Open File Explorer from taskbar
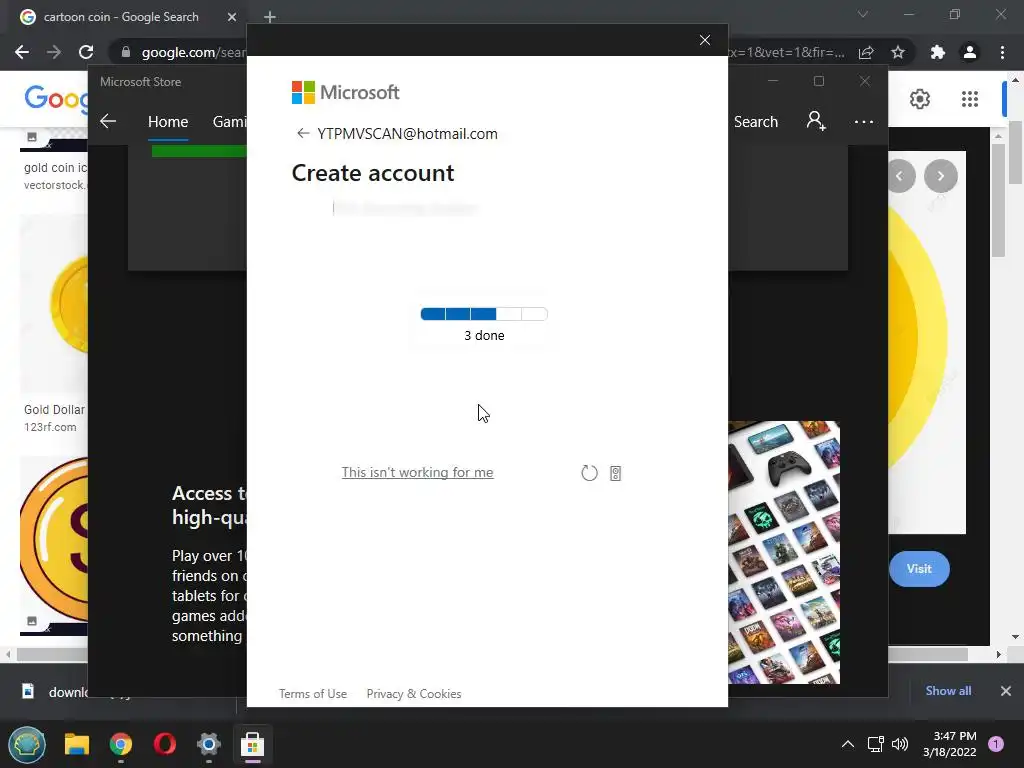This screenshot has height=768, width=1024. click(x=76, y=744)
